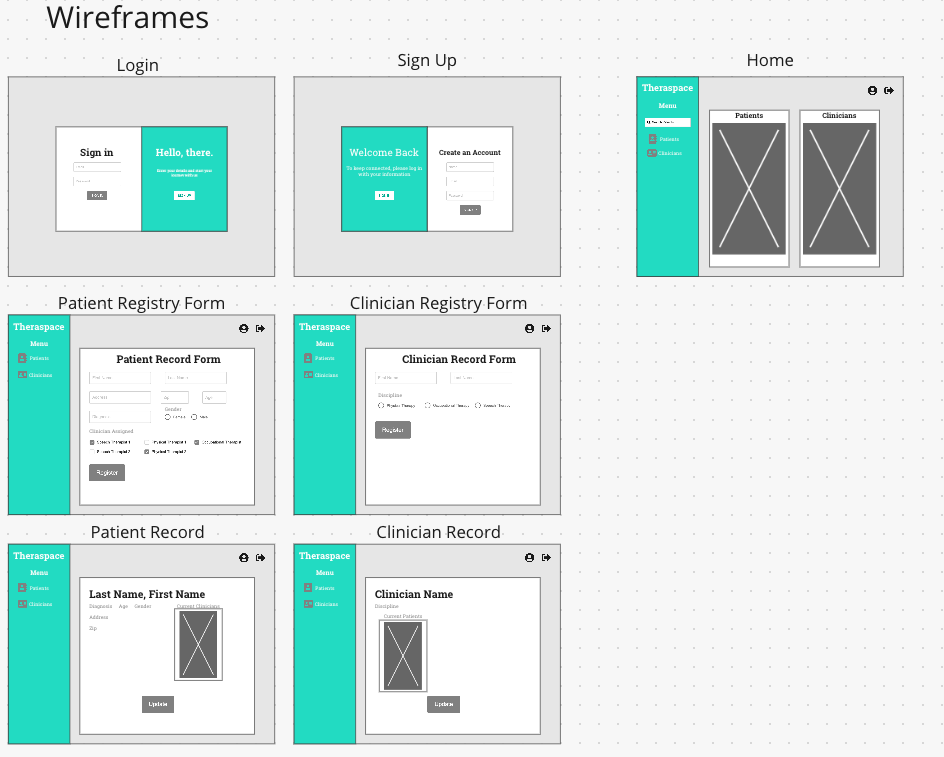
Task: Click the profile icon in Clinician Registry Form
Action: pyautogui.click(x=529, y=328)
